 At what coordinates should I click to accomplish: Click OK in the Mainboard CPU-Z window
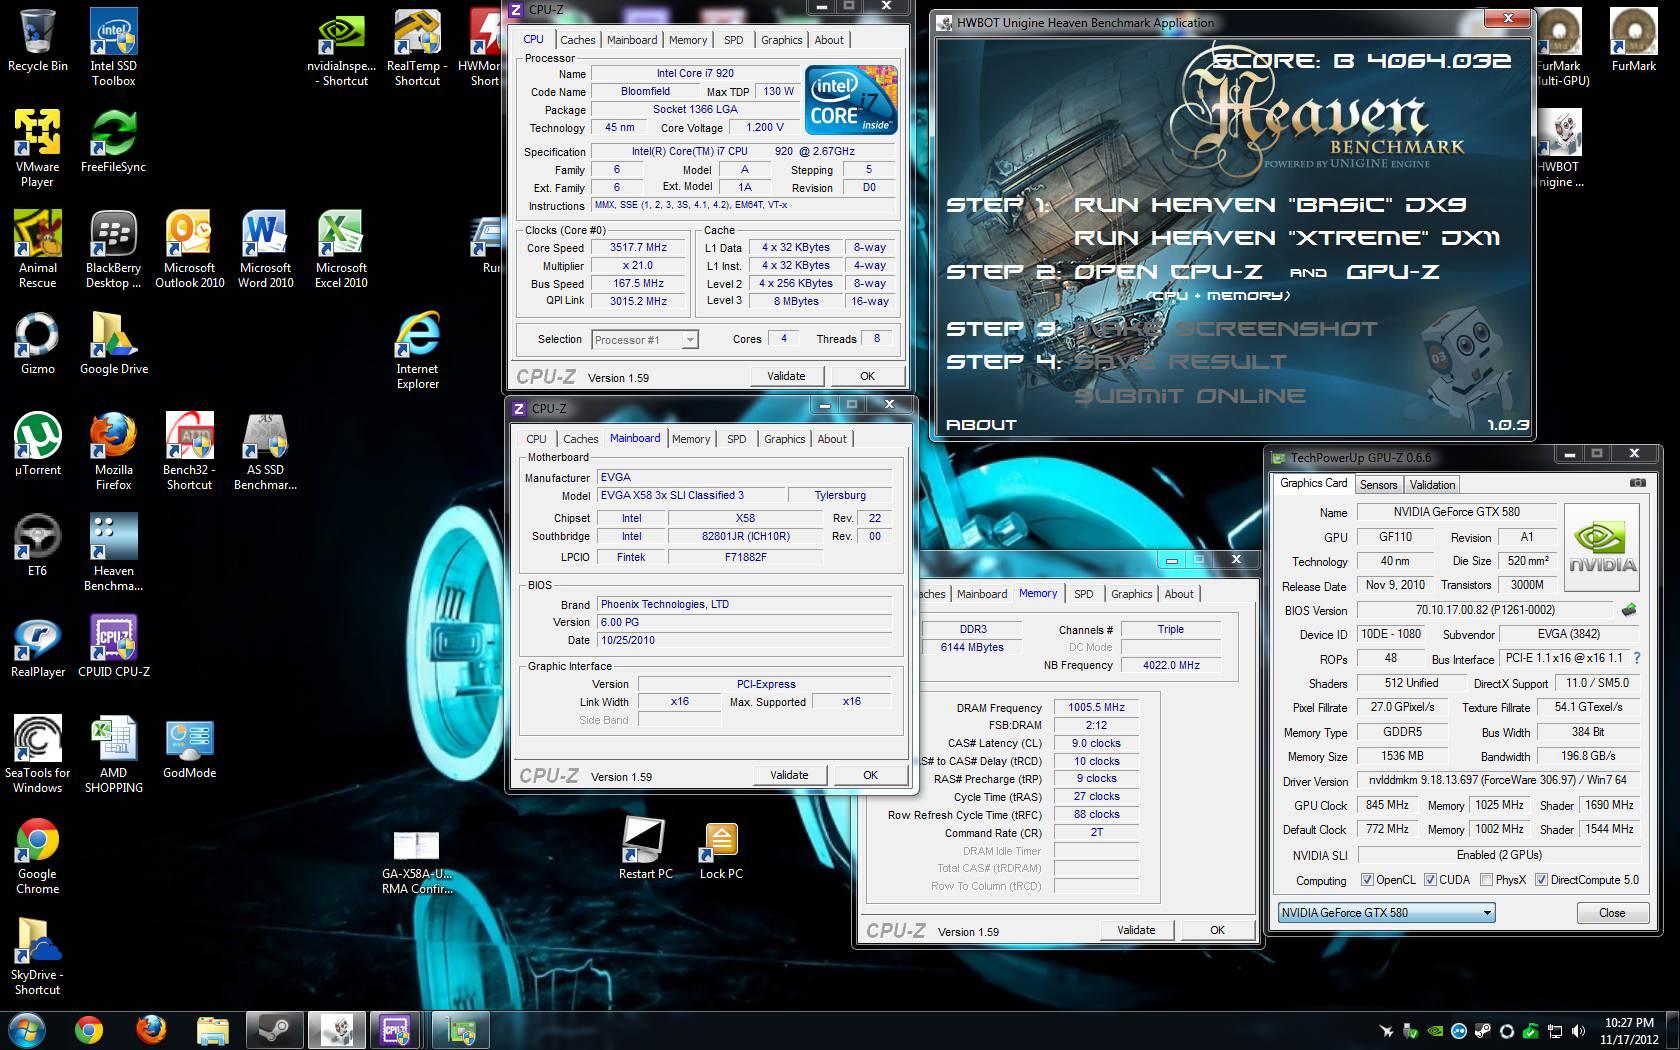tap(870, 775)
